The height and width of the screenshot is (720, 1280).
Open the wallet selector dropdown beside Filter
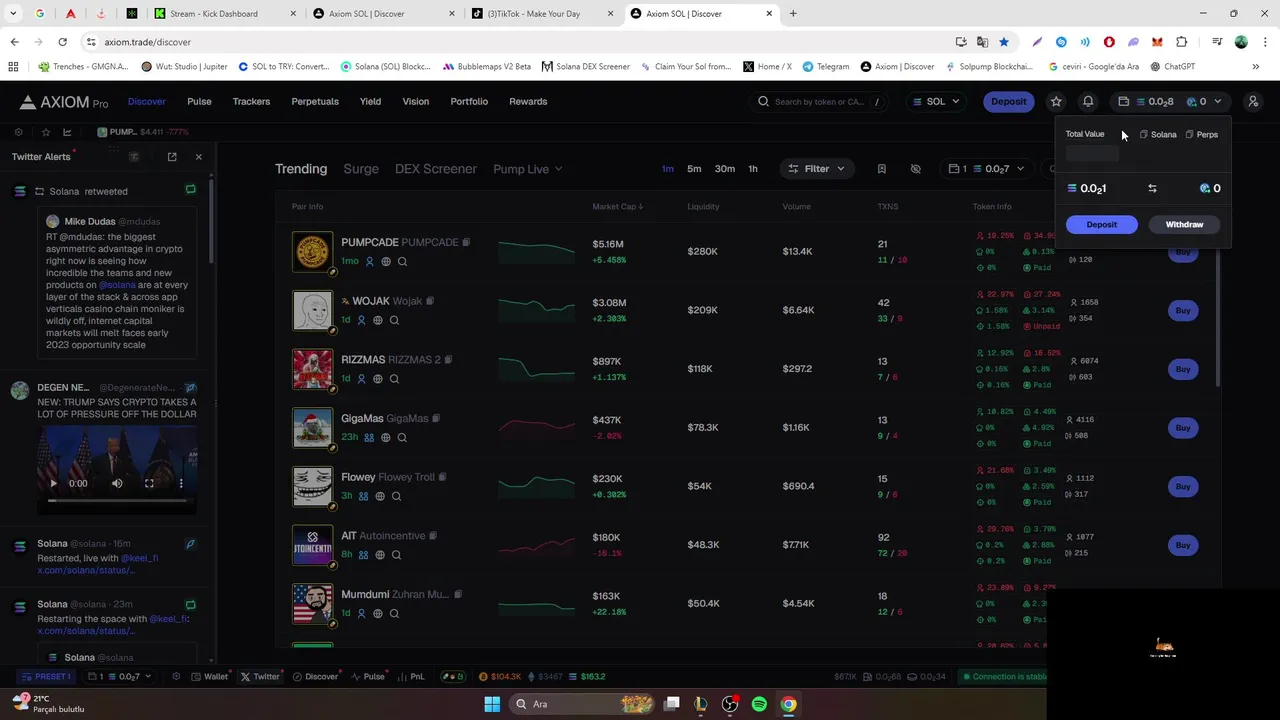pyautogui.click(x=987, y=169)
